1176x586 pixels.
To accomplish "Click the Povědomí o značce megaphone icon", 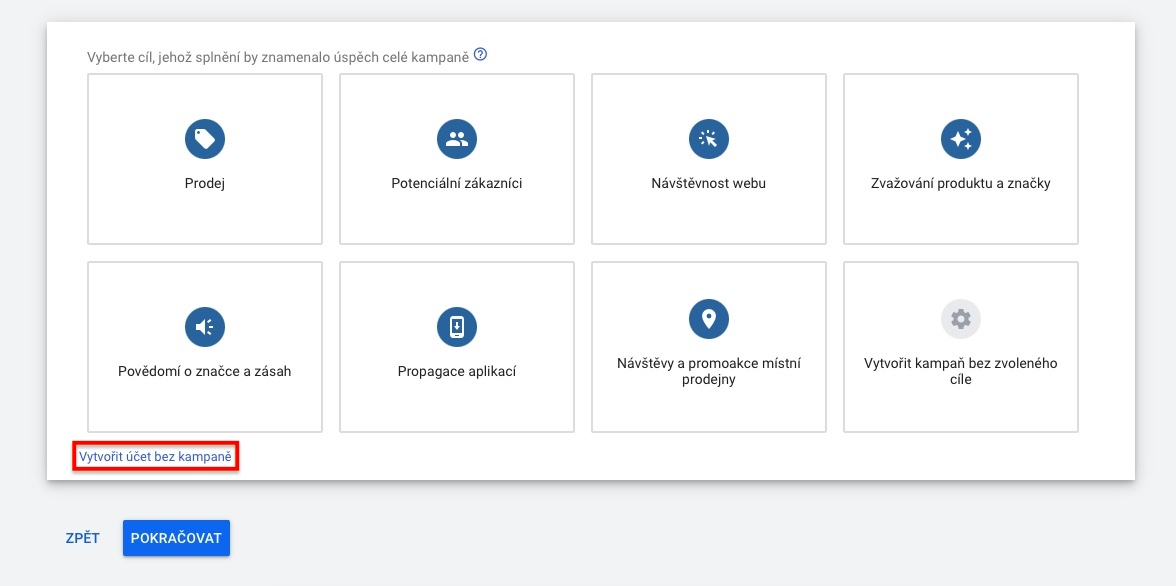I will point(205,327).
